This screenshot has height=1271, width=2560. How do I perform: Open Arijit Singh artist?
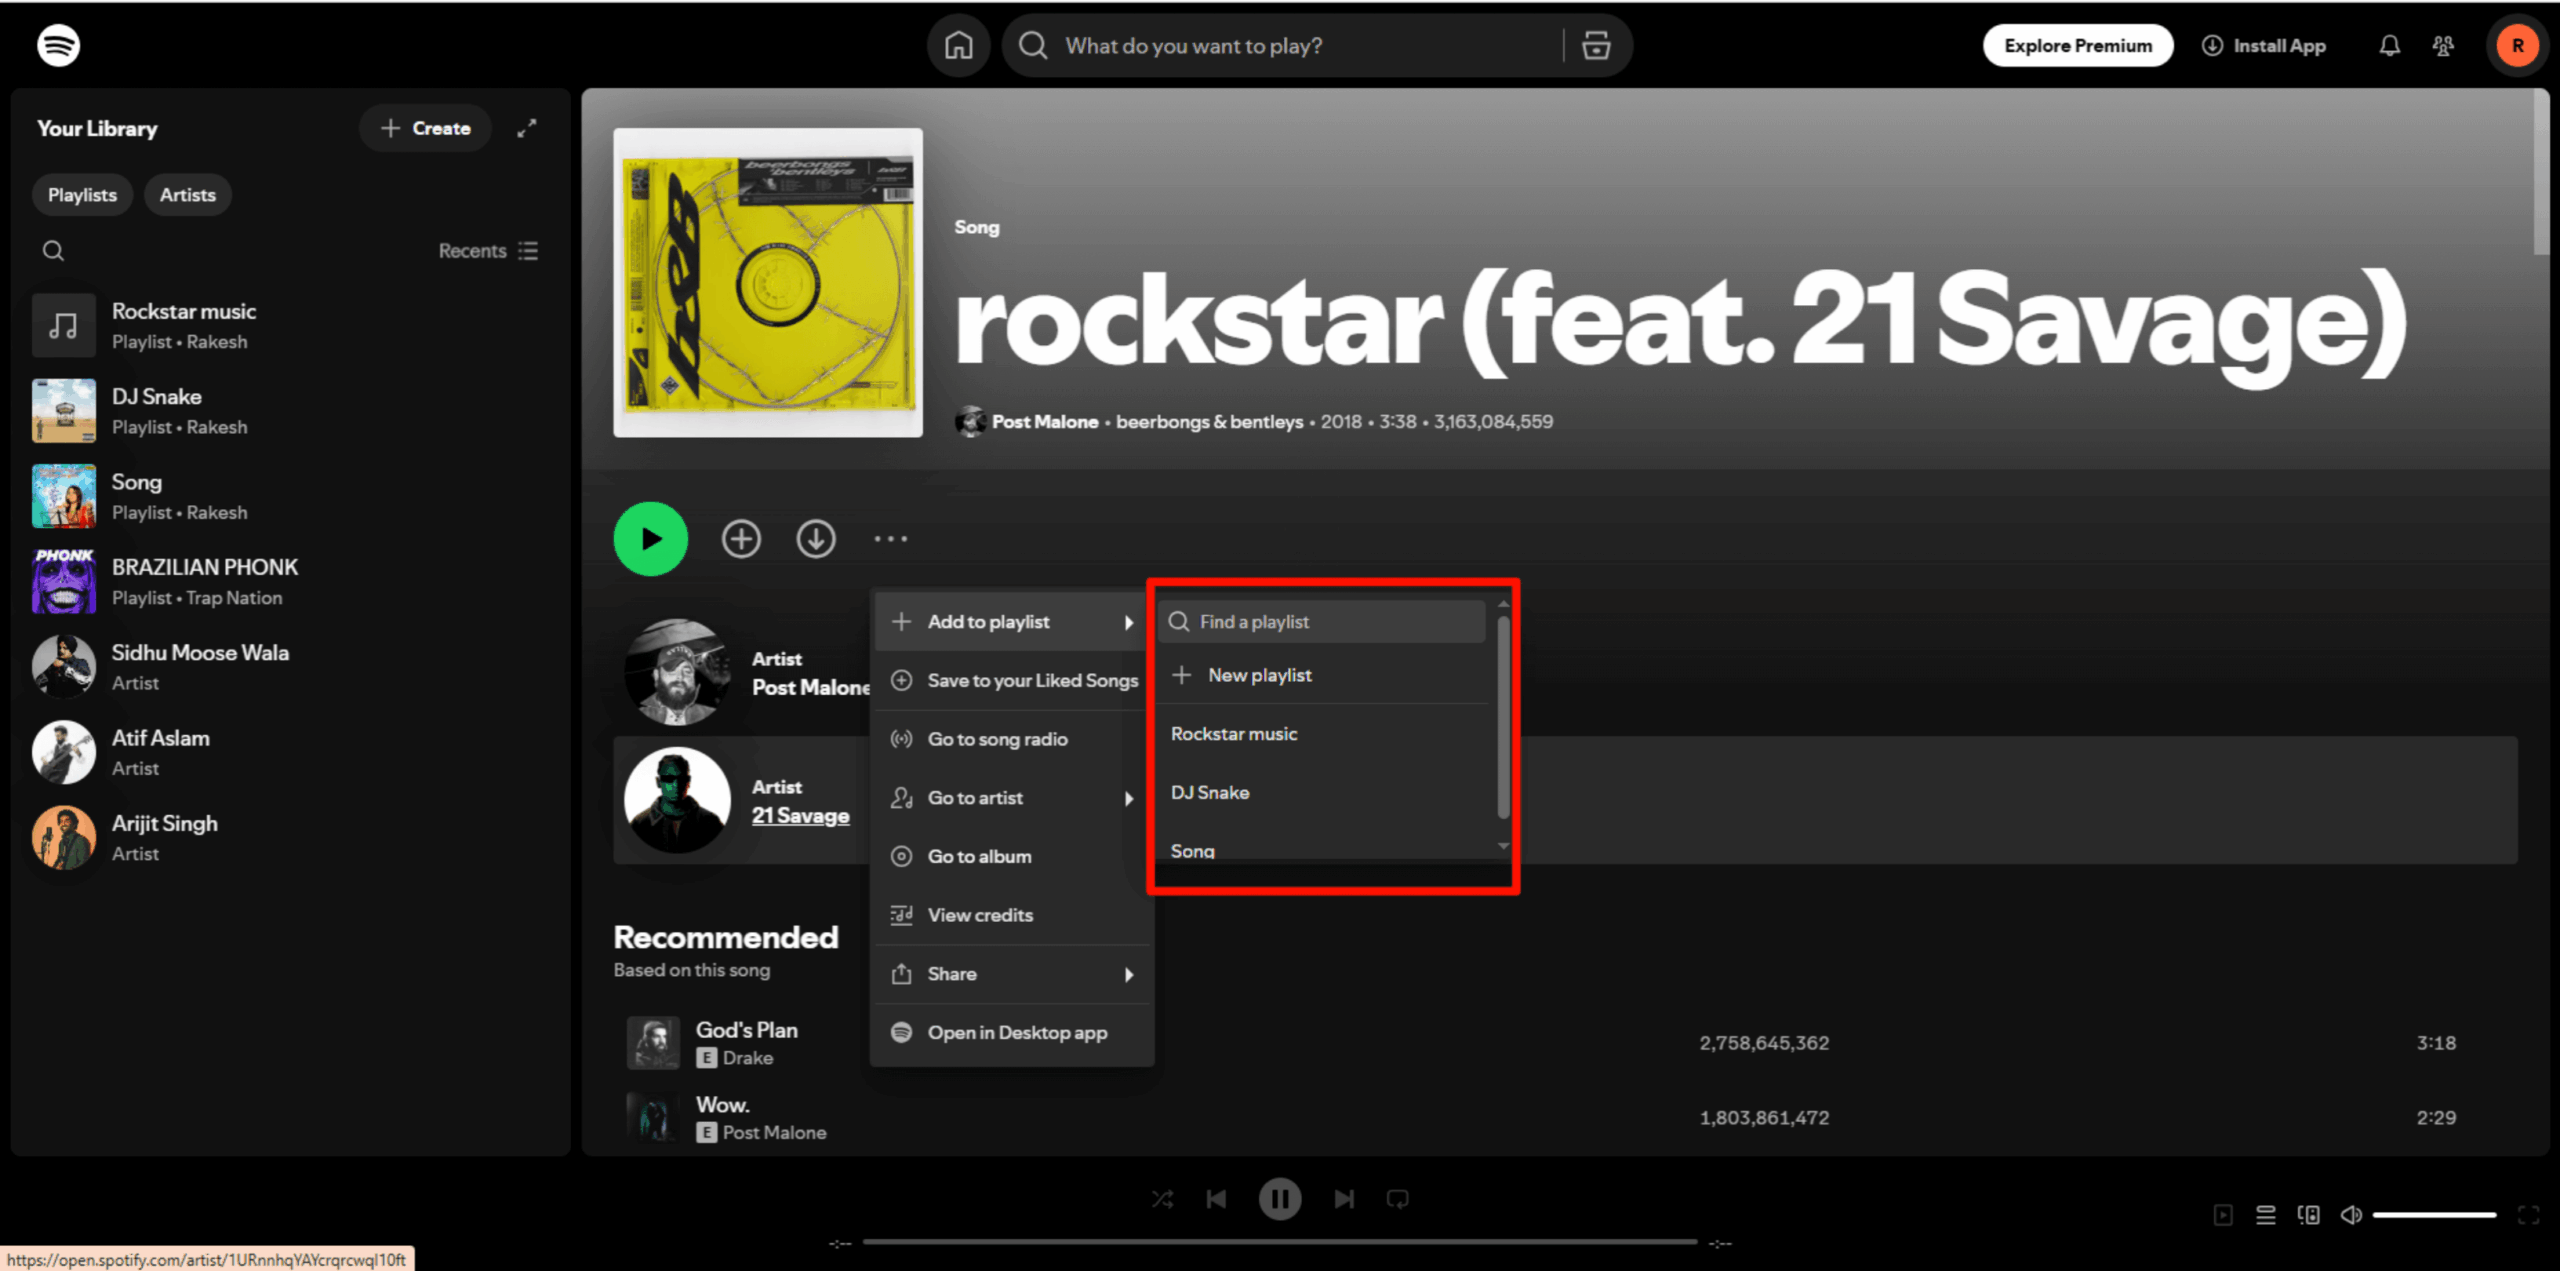289,837
